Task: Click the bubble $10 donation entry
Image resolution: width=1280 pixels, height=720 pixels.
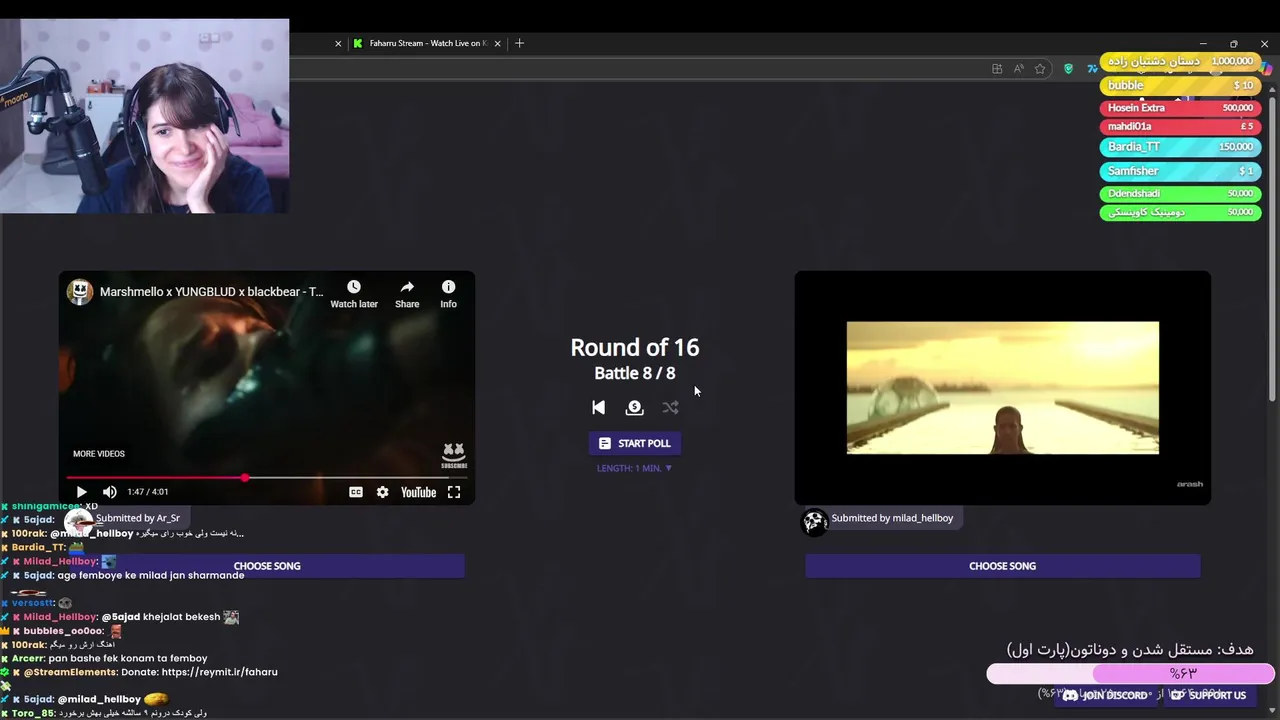Action: [x=1180, y=86]
